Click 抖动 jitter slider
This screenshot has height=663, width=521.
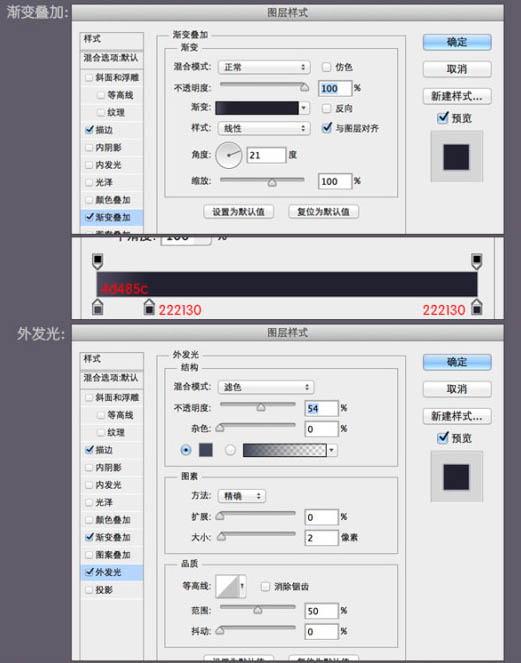pyautogui.click(x=255, y=630)
